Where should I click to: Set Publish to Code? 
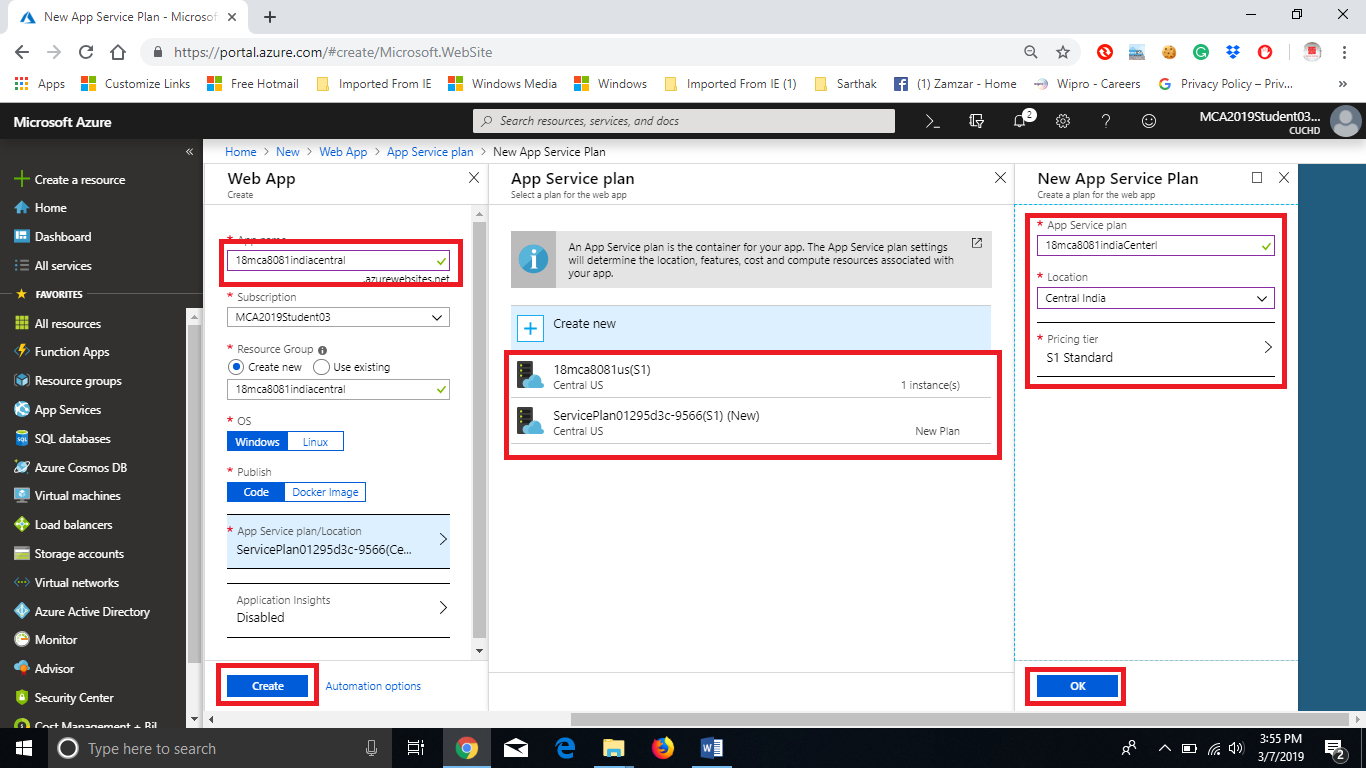256,492
